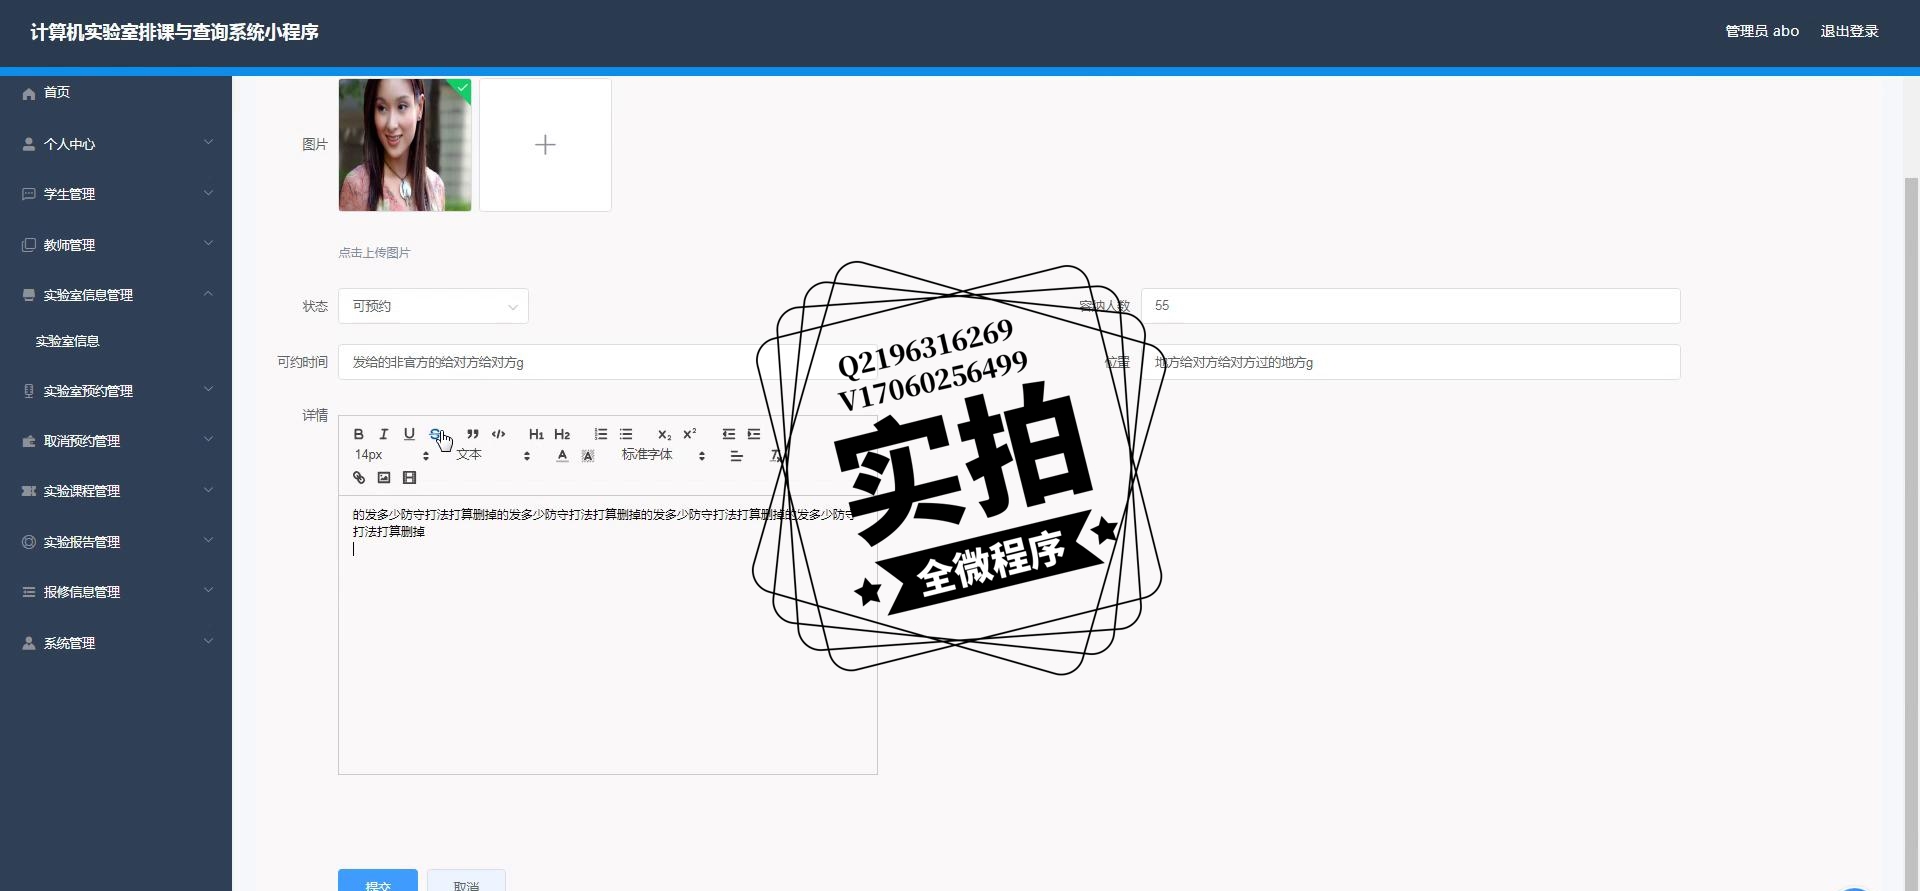Viewport: 1920px width, 891px height.
Task: Select the uploaded portrait thumbnail
Action: pos(405,145)
